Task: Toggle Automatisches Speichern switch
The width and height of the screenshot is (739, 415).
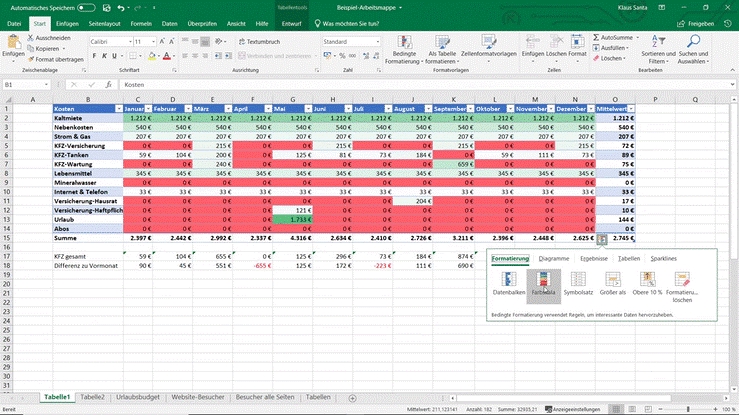Action: [x=86, y=8]
